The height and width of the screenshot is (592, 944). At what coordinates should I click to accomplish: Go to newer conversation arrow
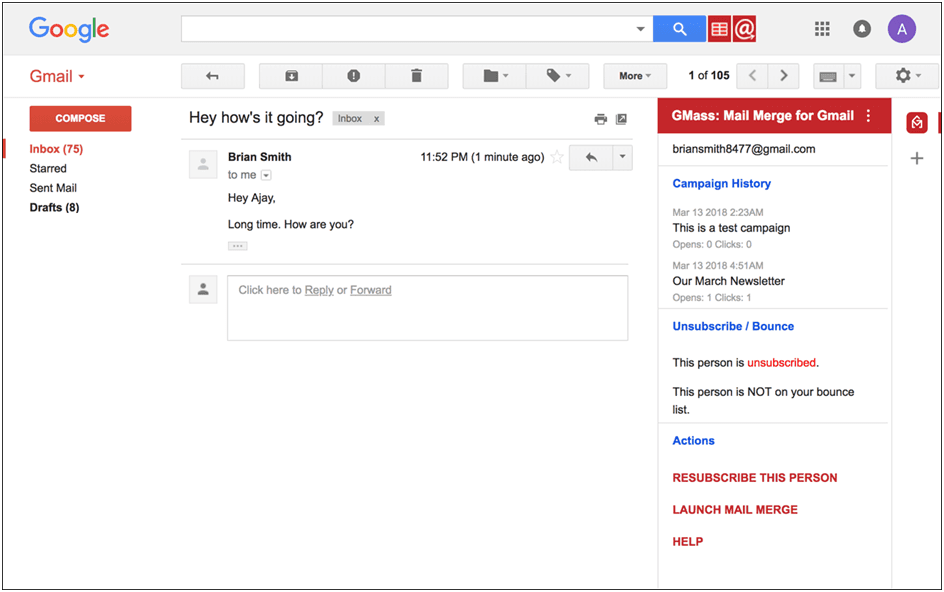coord(752,76)
